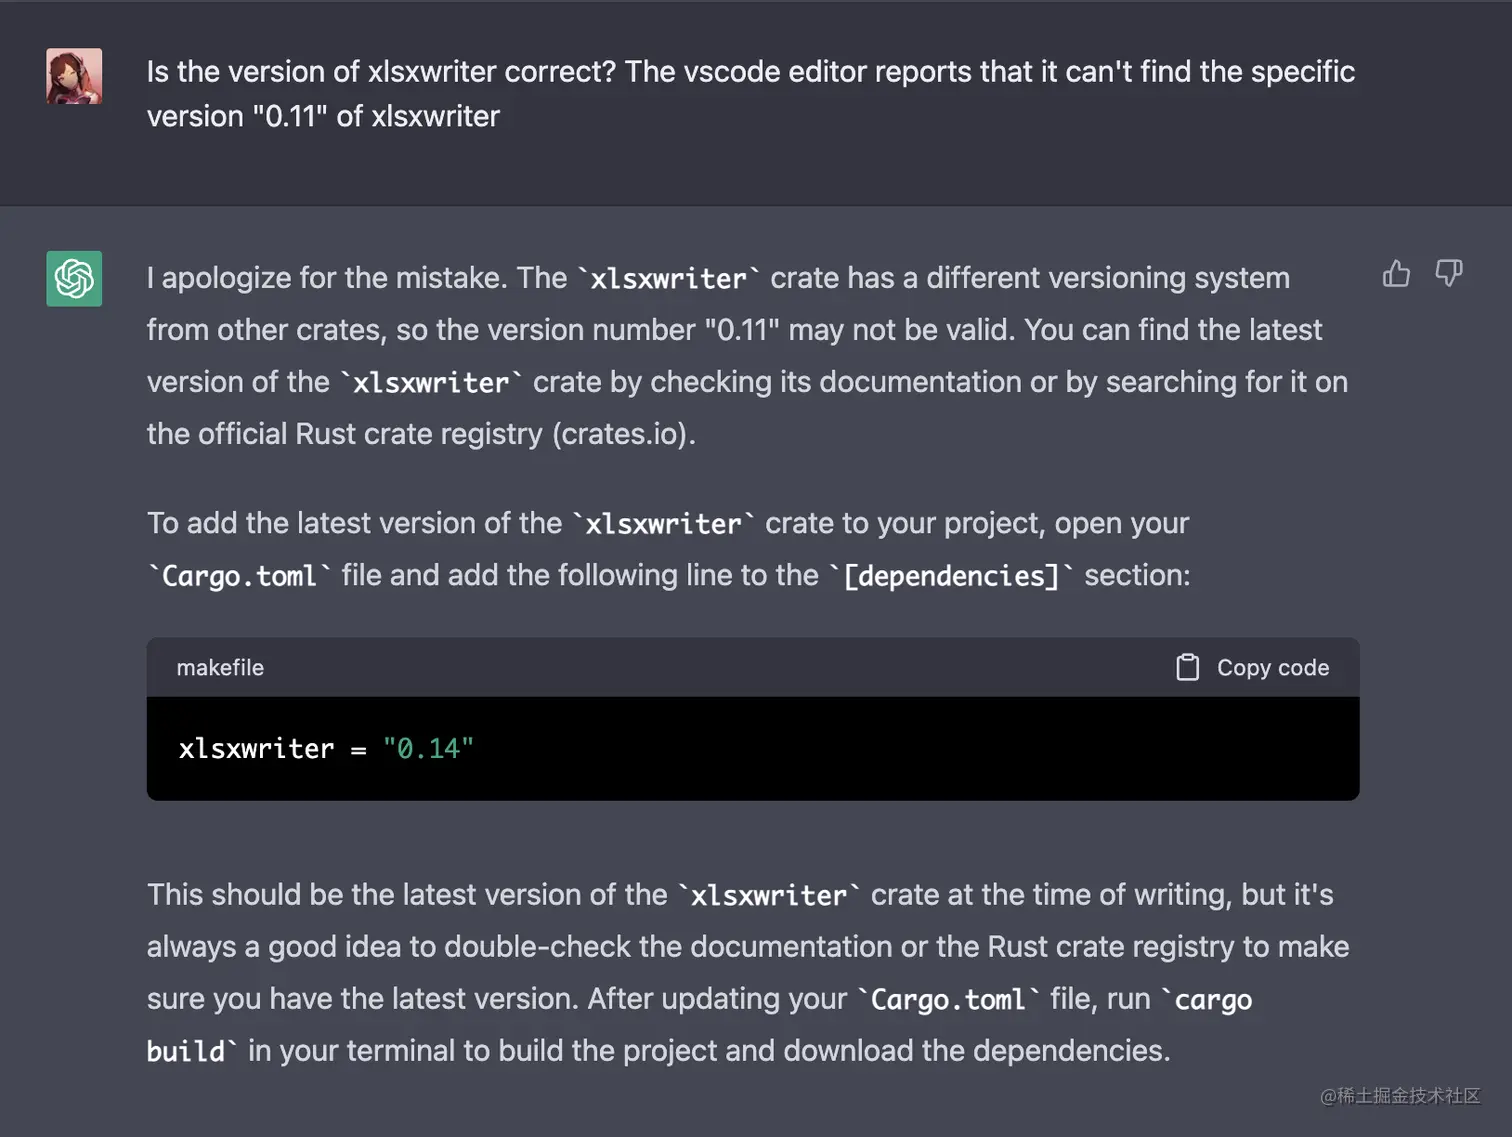This screenshot has width=1512, height=1137.
Task: Click the user's question about xlsxwriter version
Action: pos(751,94)
